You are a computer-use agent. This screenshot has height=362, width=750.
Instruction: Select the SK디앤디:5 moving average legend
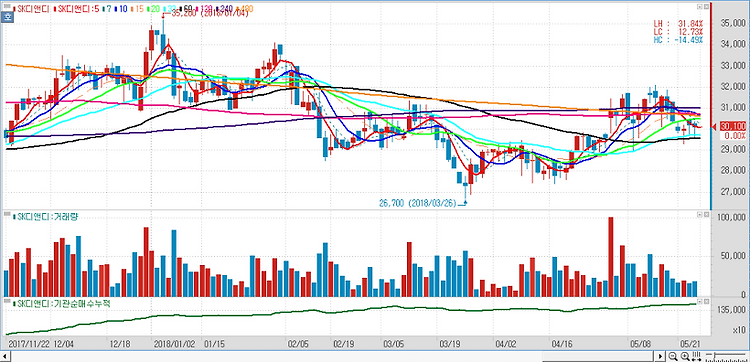(78, 9)
